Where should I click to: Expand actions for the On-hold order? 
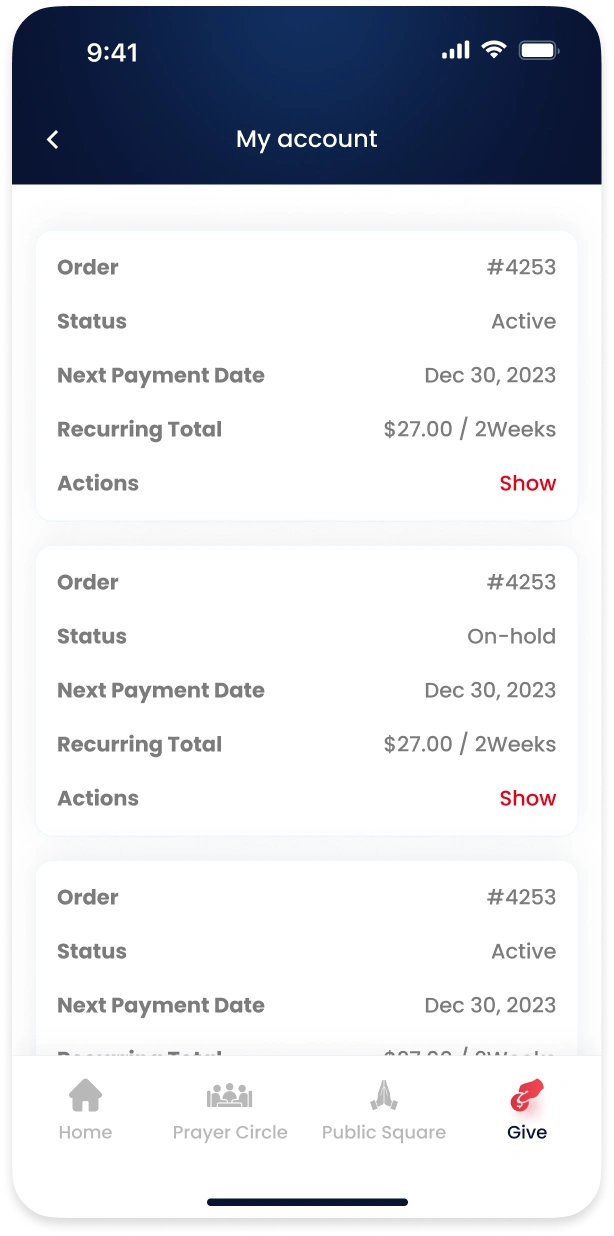(527, 798)
